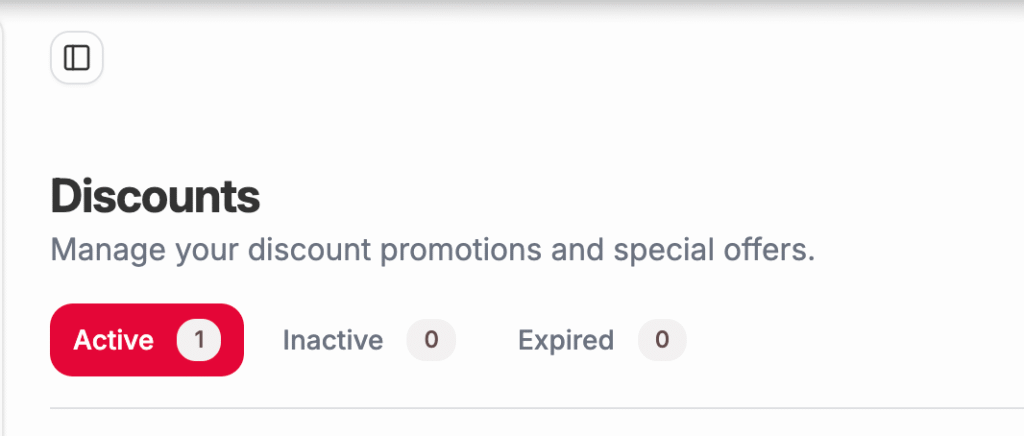Click the Active tab count badge
Screen dimensions: 1024x436
click(198, 340)
